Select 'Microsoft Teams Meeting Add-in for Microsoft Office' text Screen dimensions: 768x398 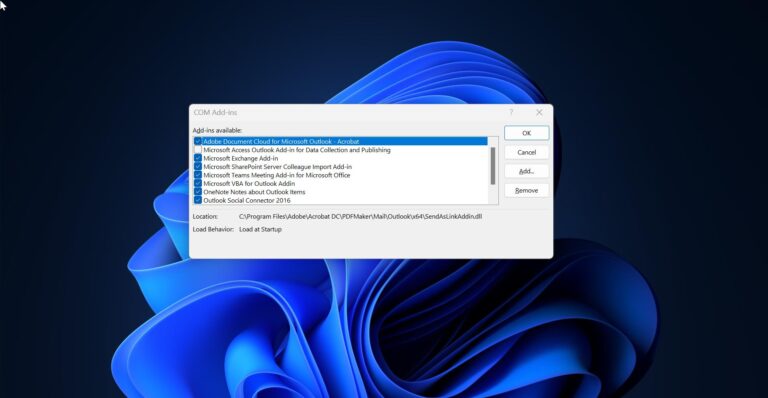click(277, 175)
